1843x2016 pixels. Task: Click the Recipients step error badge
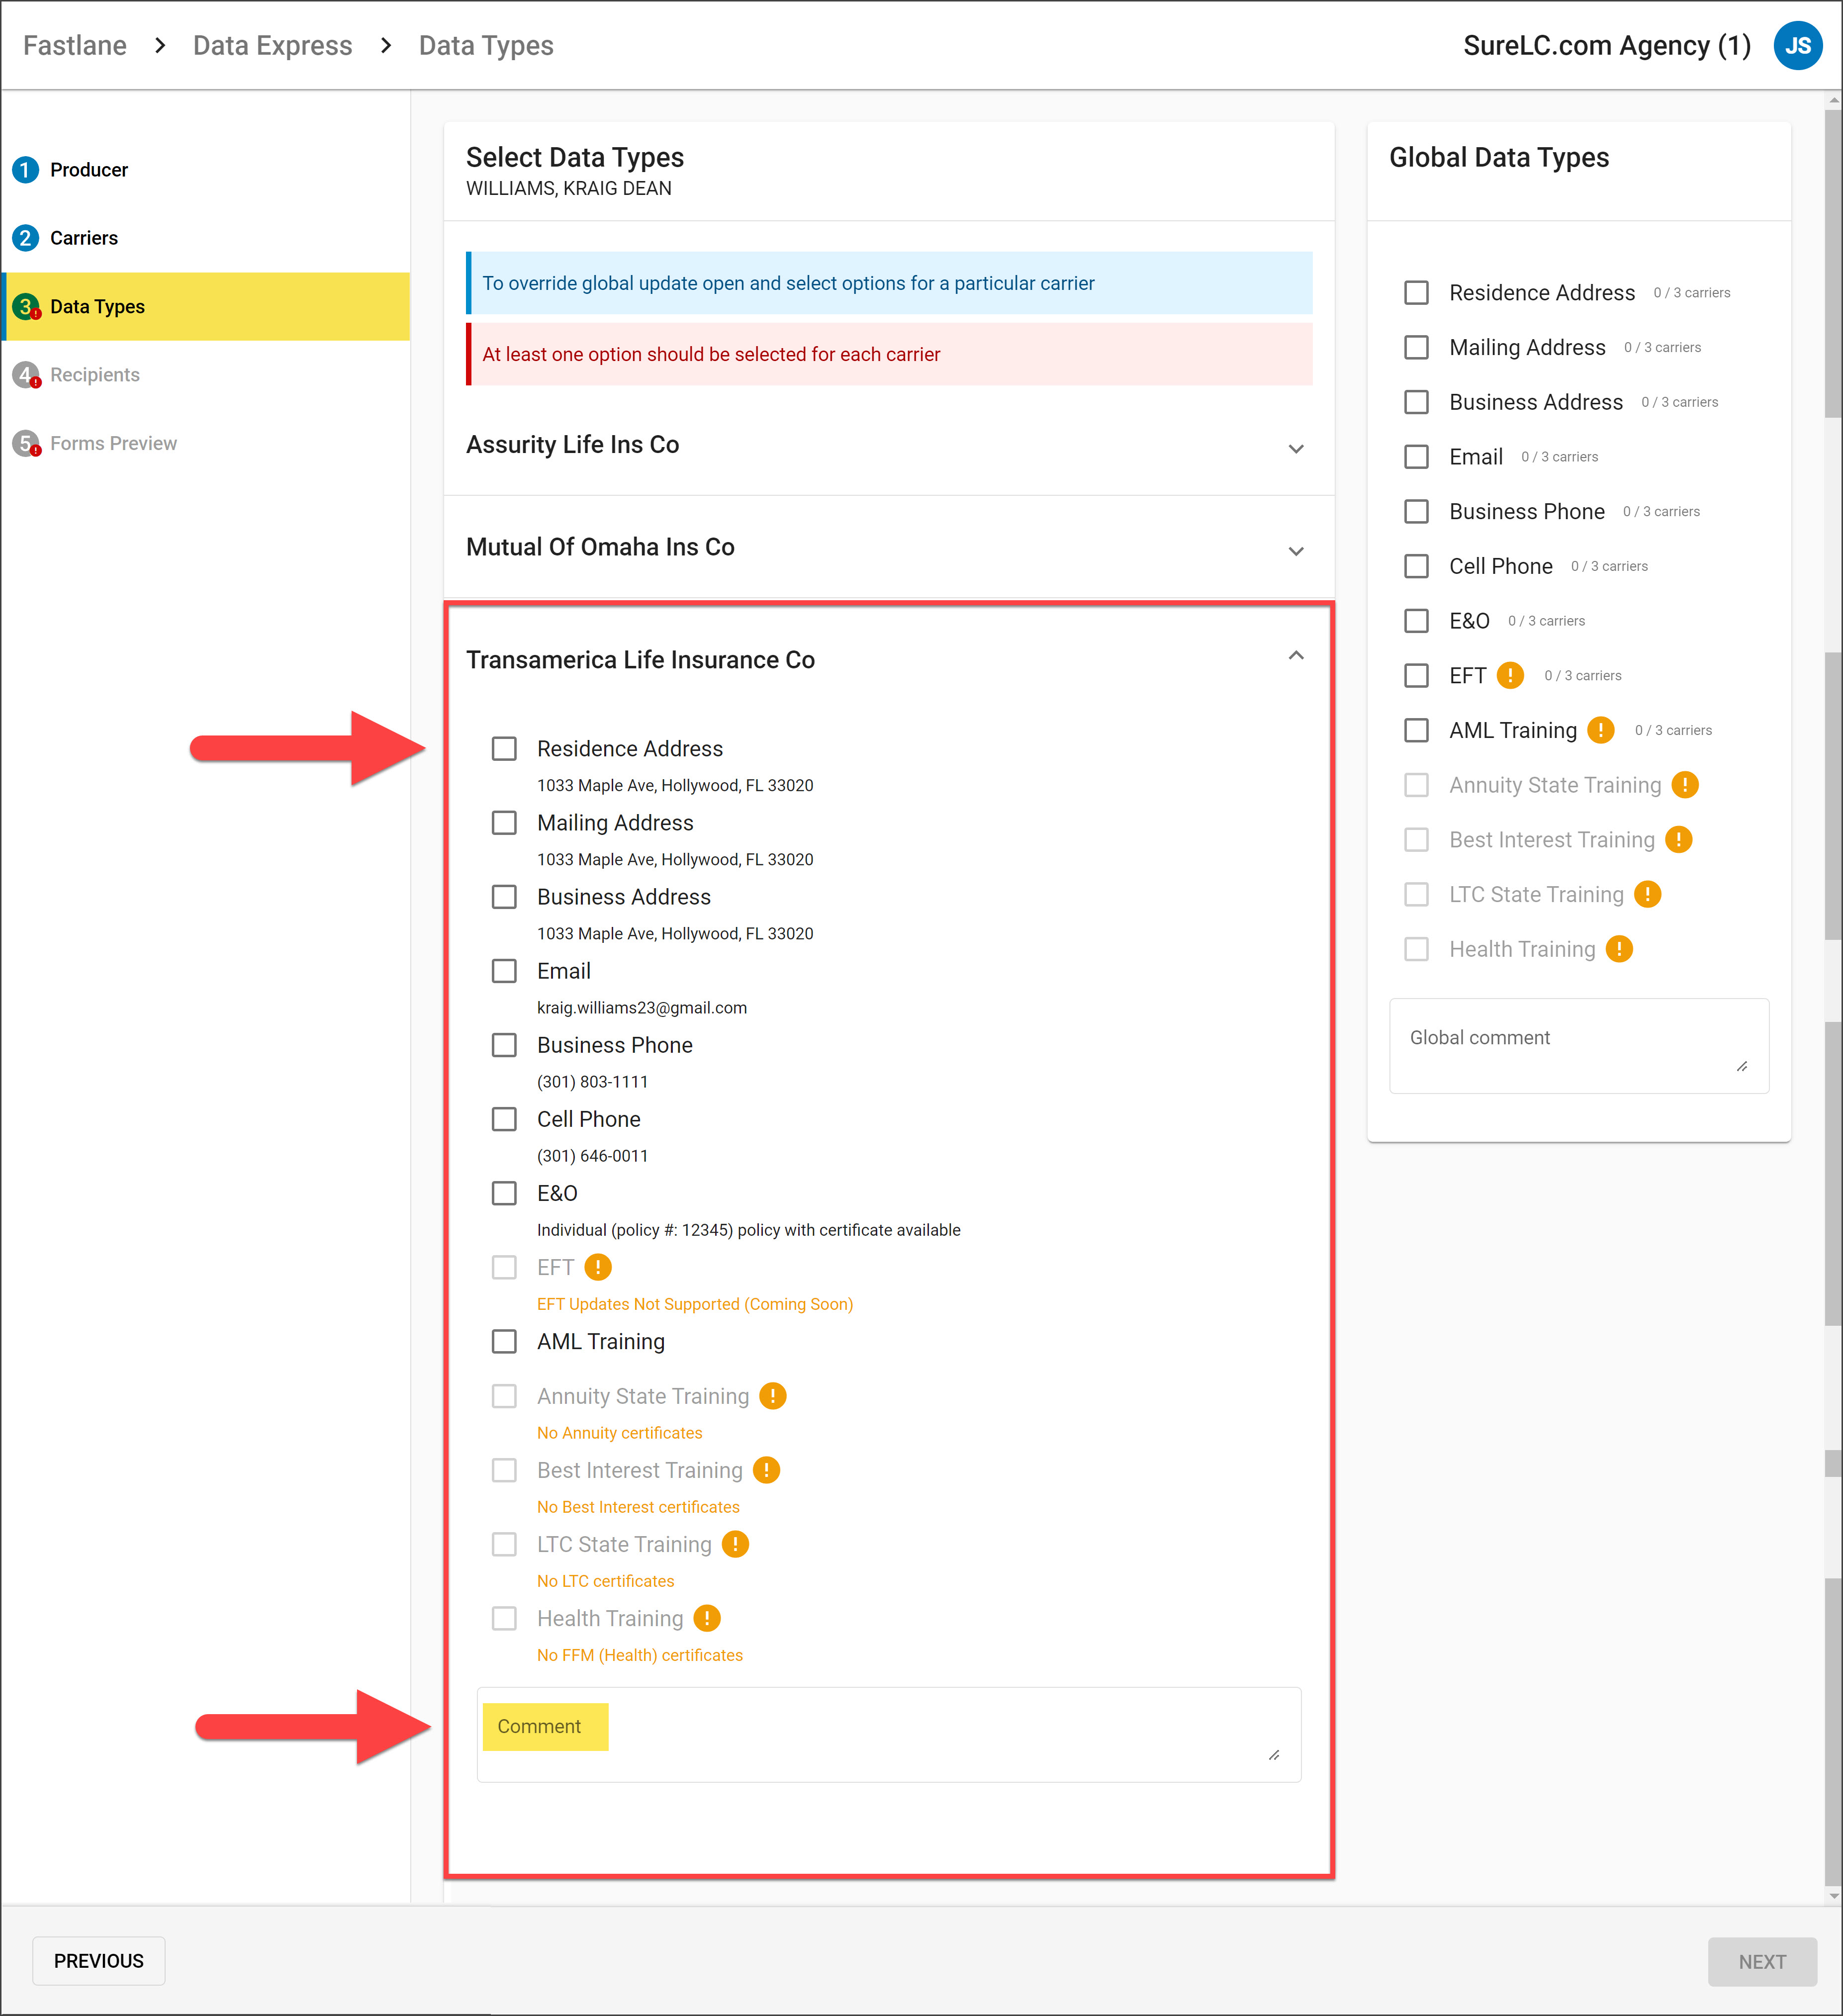coord(36,383)
